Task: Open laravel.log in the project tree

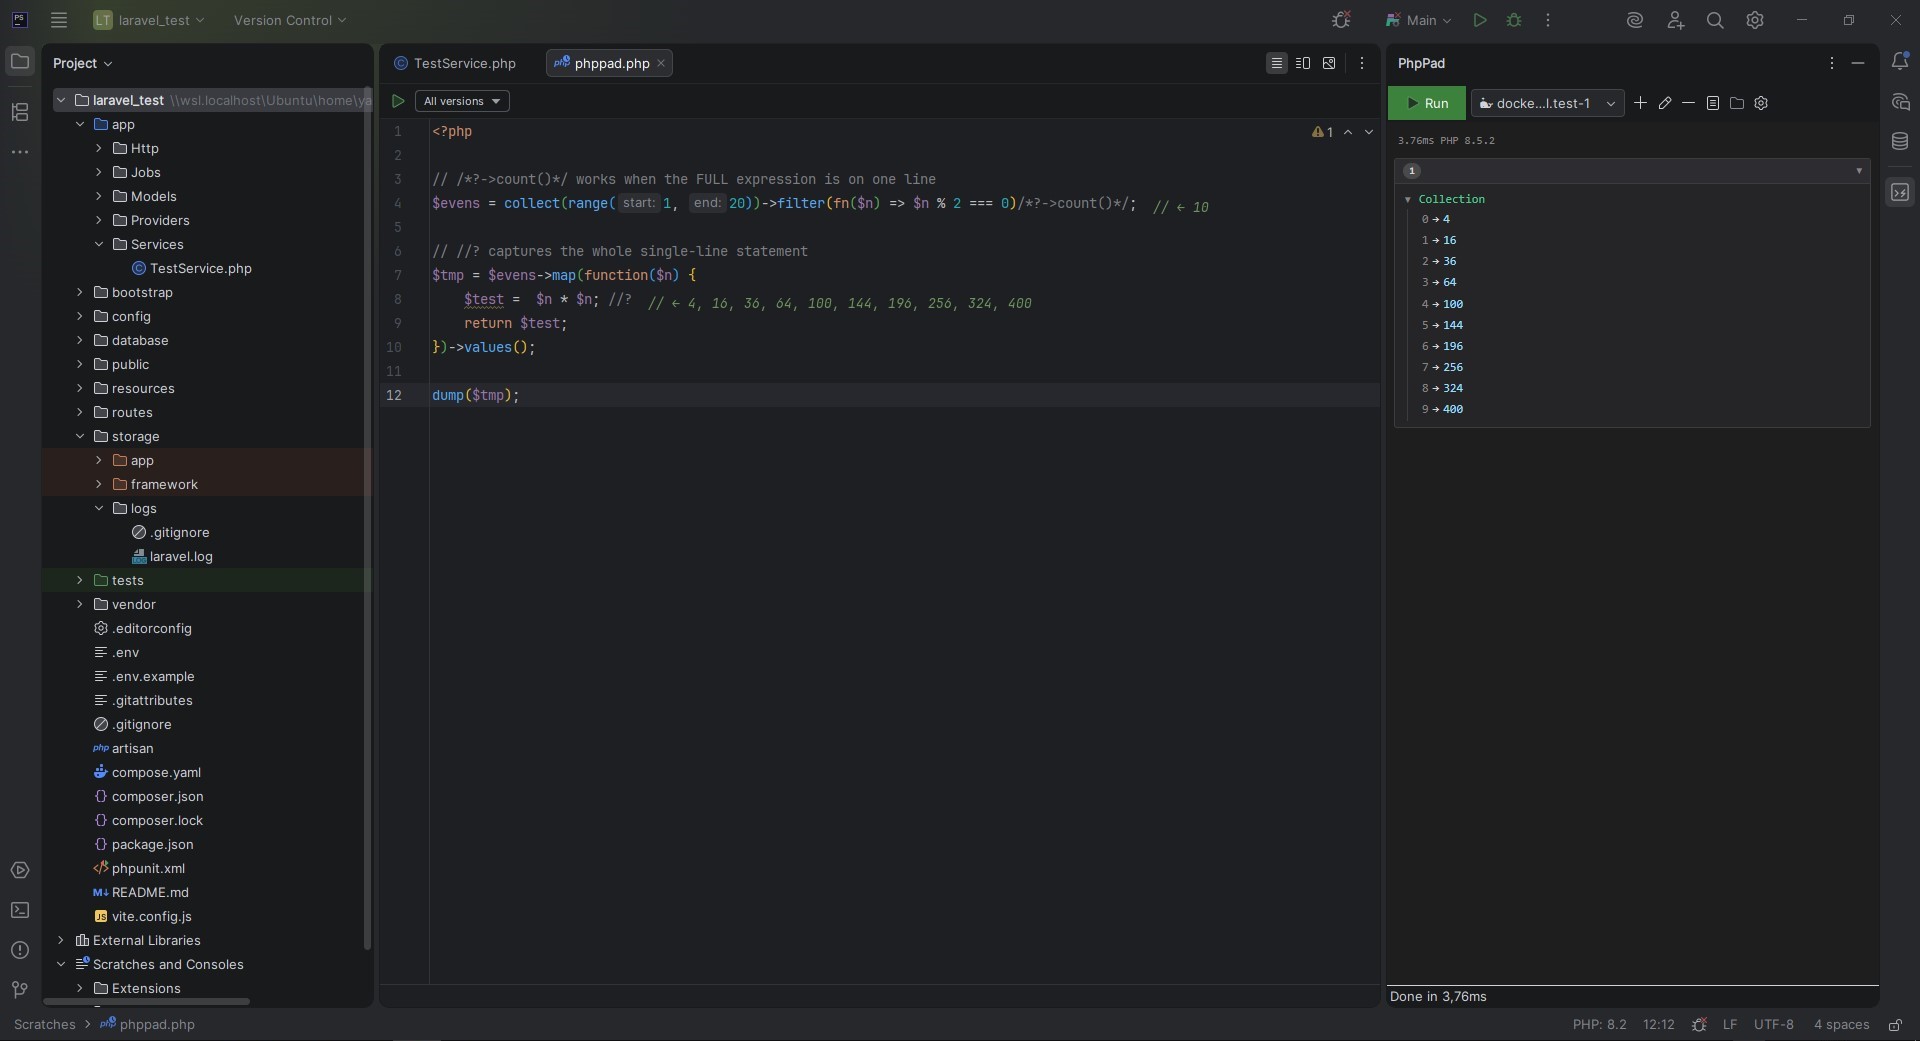Action: (181, 556)
